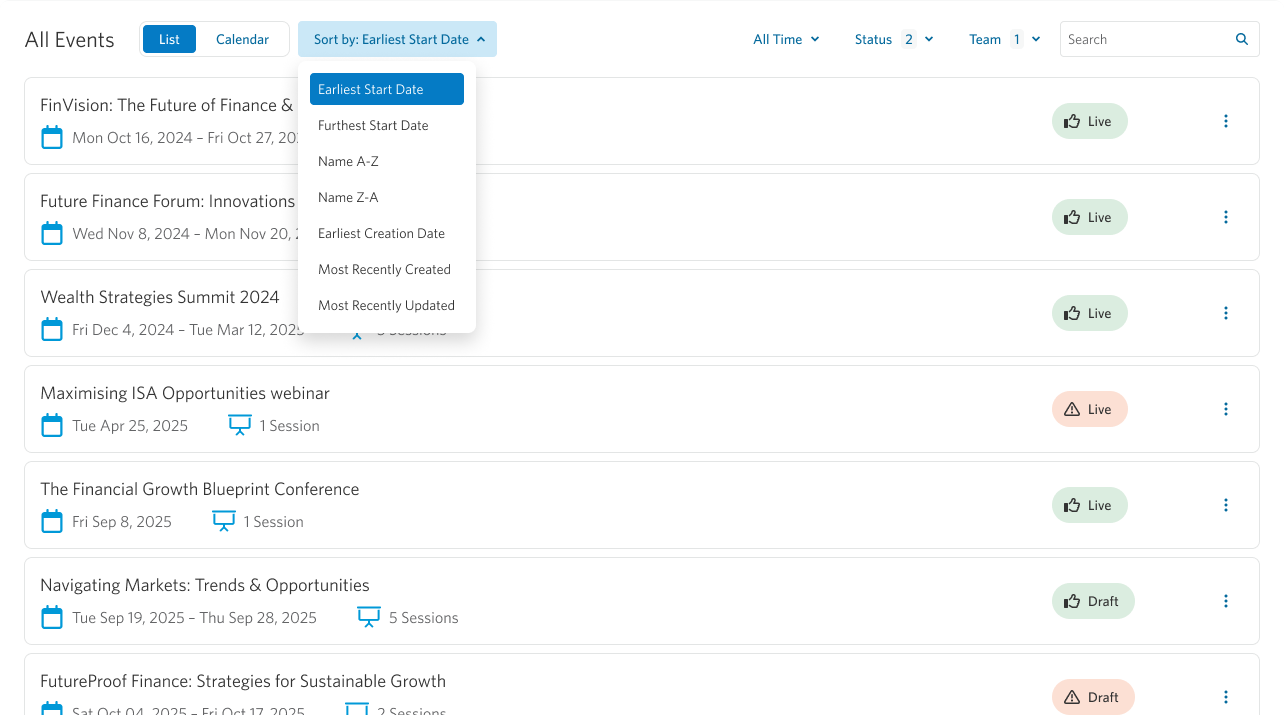Click into the Search input field
The width and height of the screenshot is (1284, 715).
[x=1145, y=40]
